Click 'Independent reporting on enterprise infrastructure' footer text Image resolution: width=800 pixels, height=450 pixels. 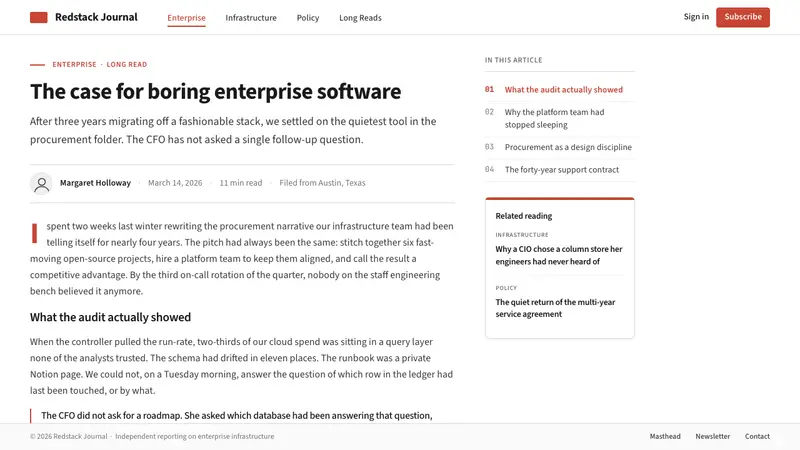(194, 437)
